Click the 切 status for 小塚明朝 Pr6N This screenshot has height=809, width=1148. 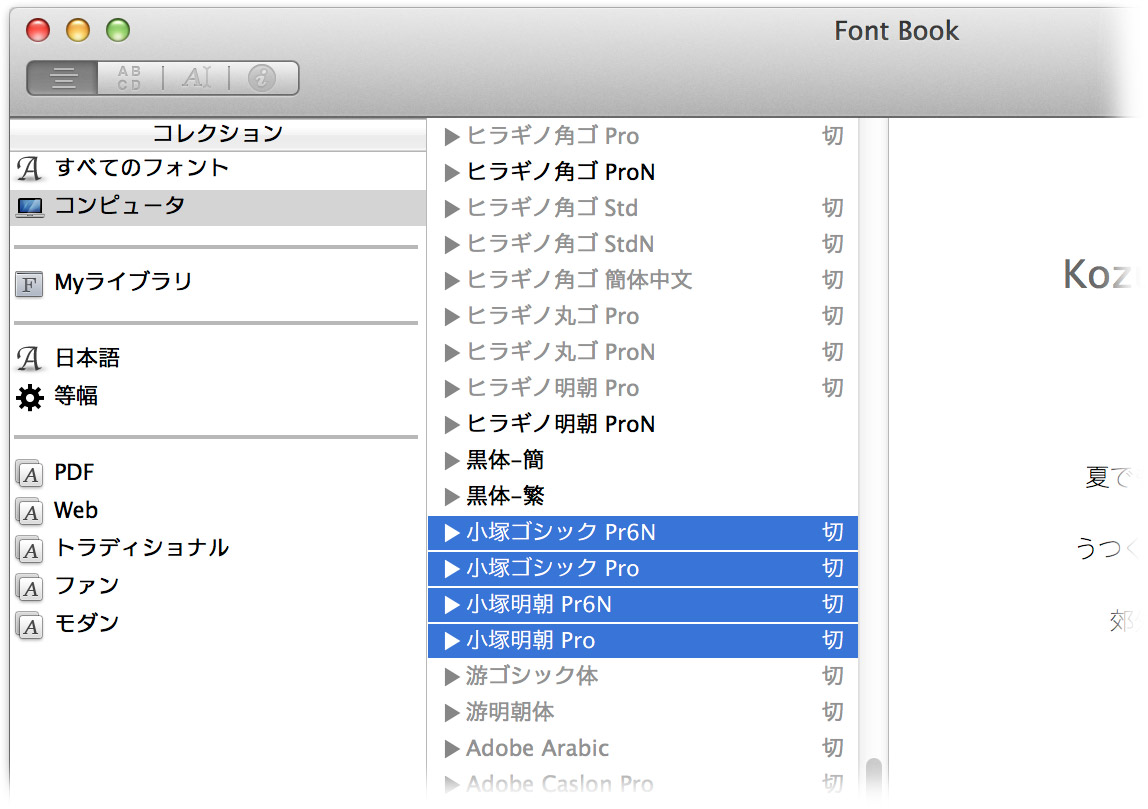point(832,604)
